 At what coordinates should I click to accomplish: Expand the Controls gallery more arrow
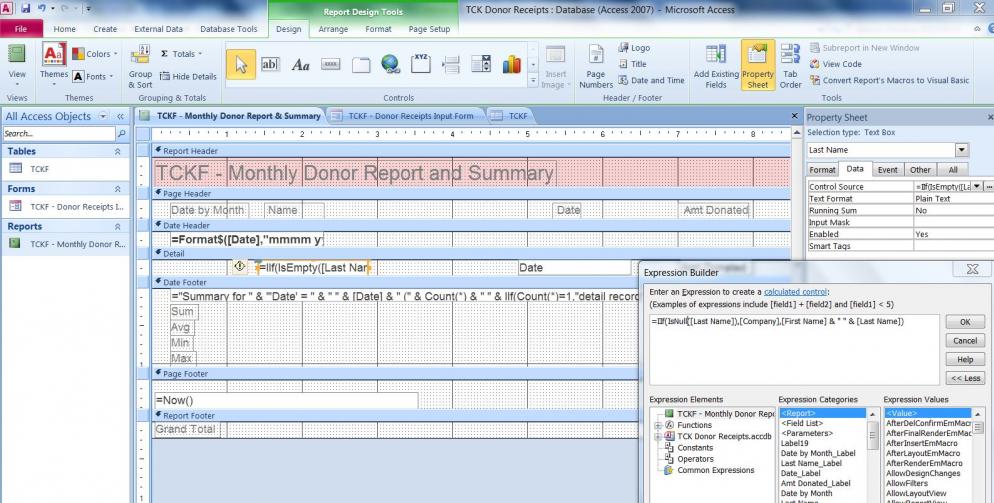tap(533, 81)
